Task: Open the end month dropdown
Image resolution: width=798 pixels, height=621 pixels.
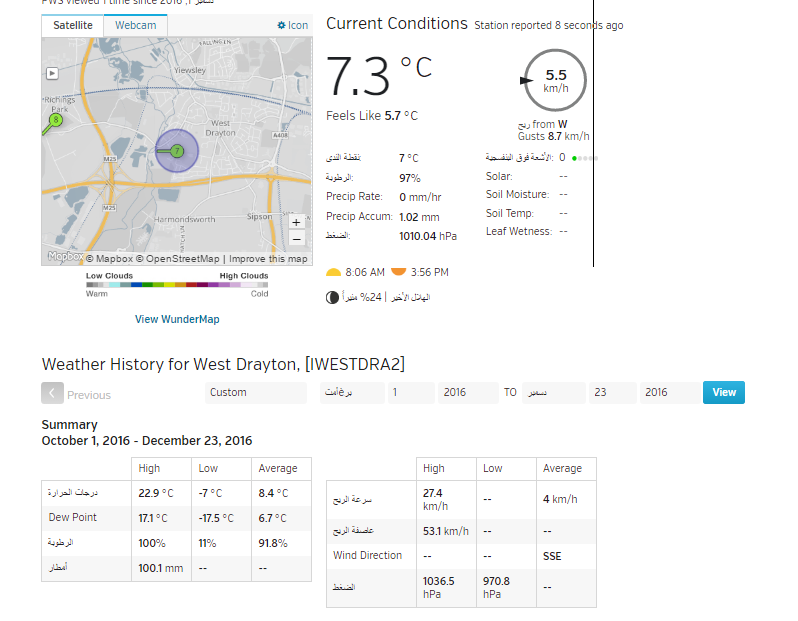Action: point(554,392)
